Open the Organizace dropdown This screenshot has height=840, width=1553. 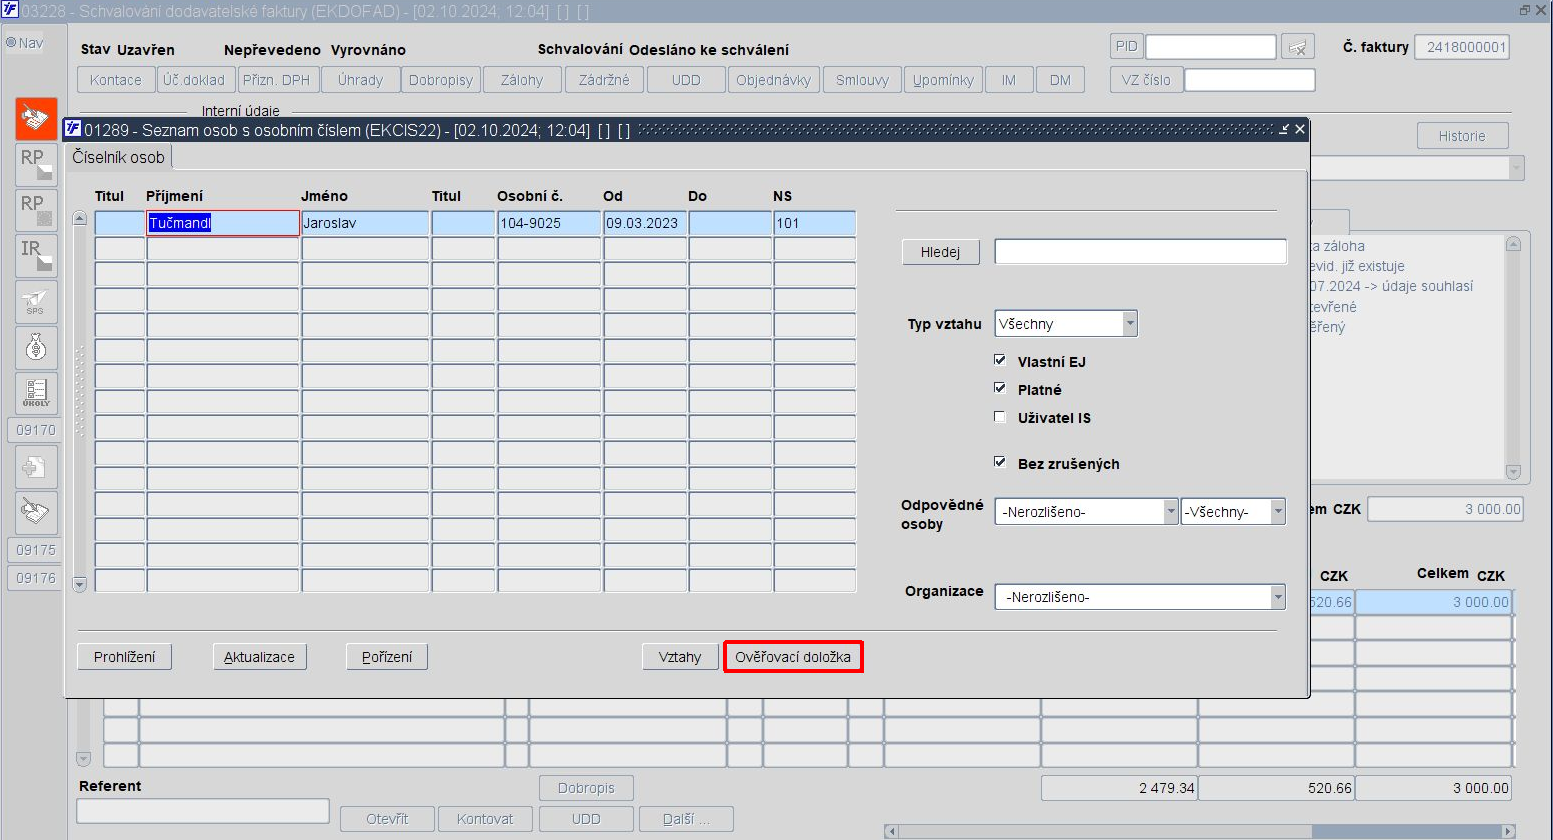(1278, 597)
